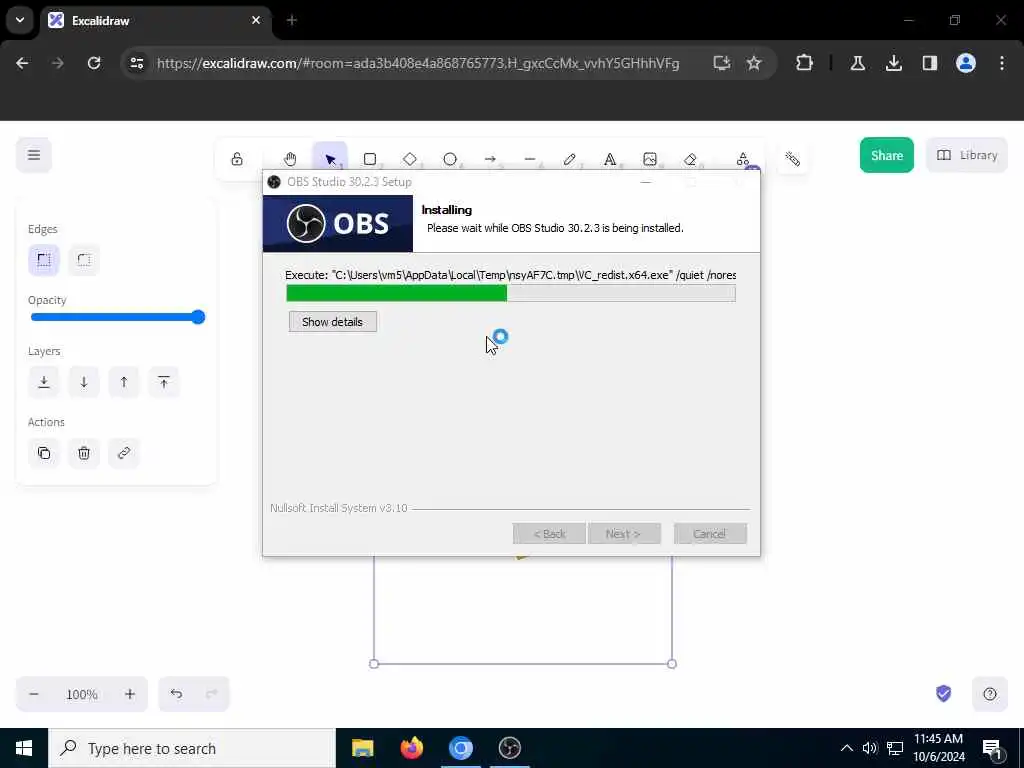Image resolution: width=1024 pixels, height=768 pixels.
Task: Reset zoom via 100% label
Action: click(82, 694)
